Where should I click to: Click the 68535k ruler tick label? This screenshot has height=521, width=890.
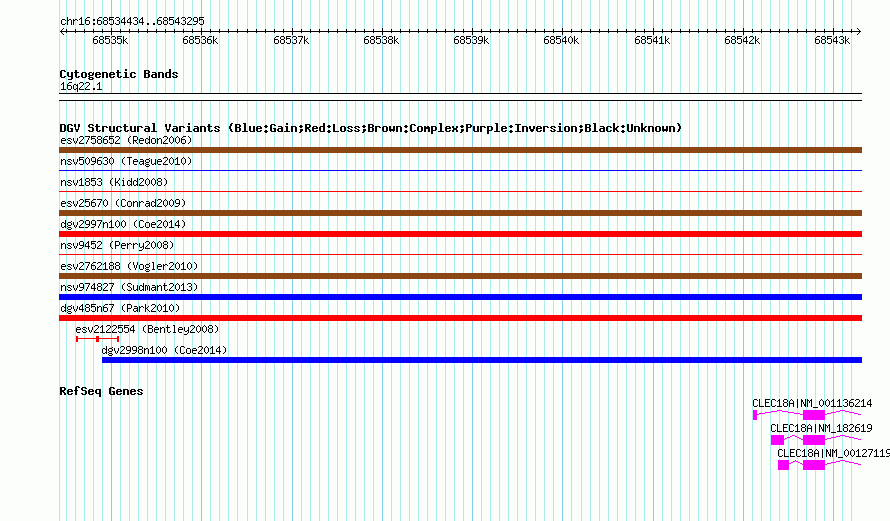tap(110, 40)
